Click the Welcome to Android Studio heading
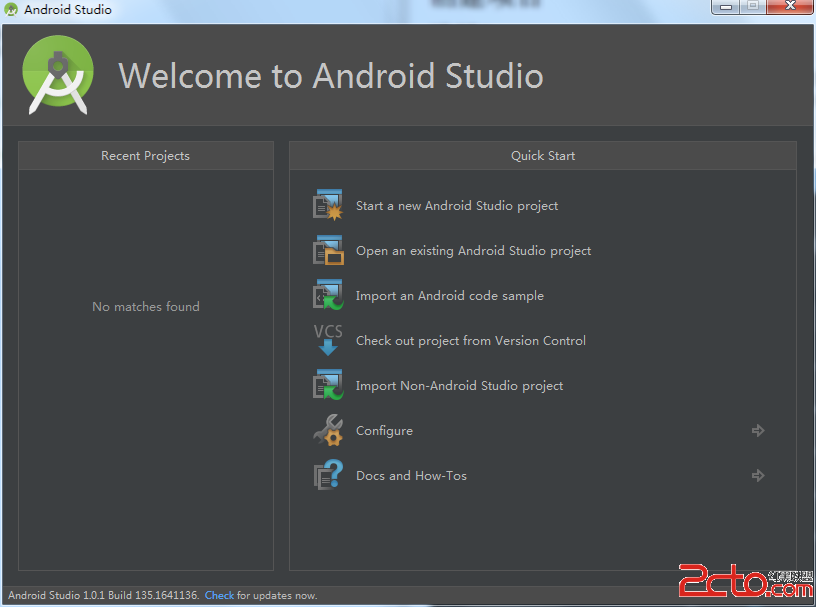The image size is (816, 607). point(331,76)
